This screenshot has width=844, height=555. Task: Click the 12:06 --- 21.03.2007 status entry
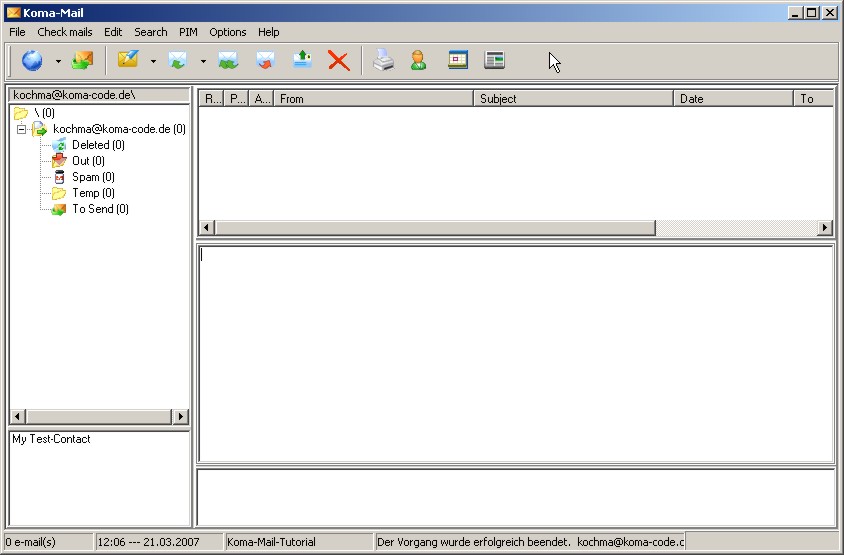pos(159,542)
